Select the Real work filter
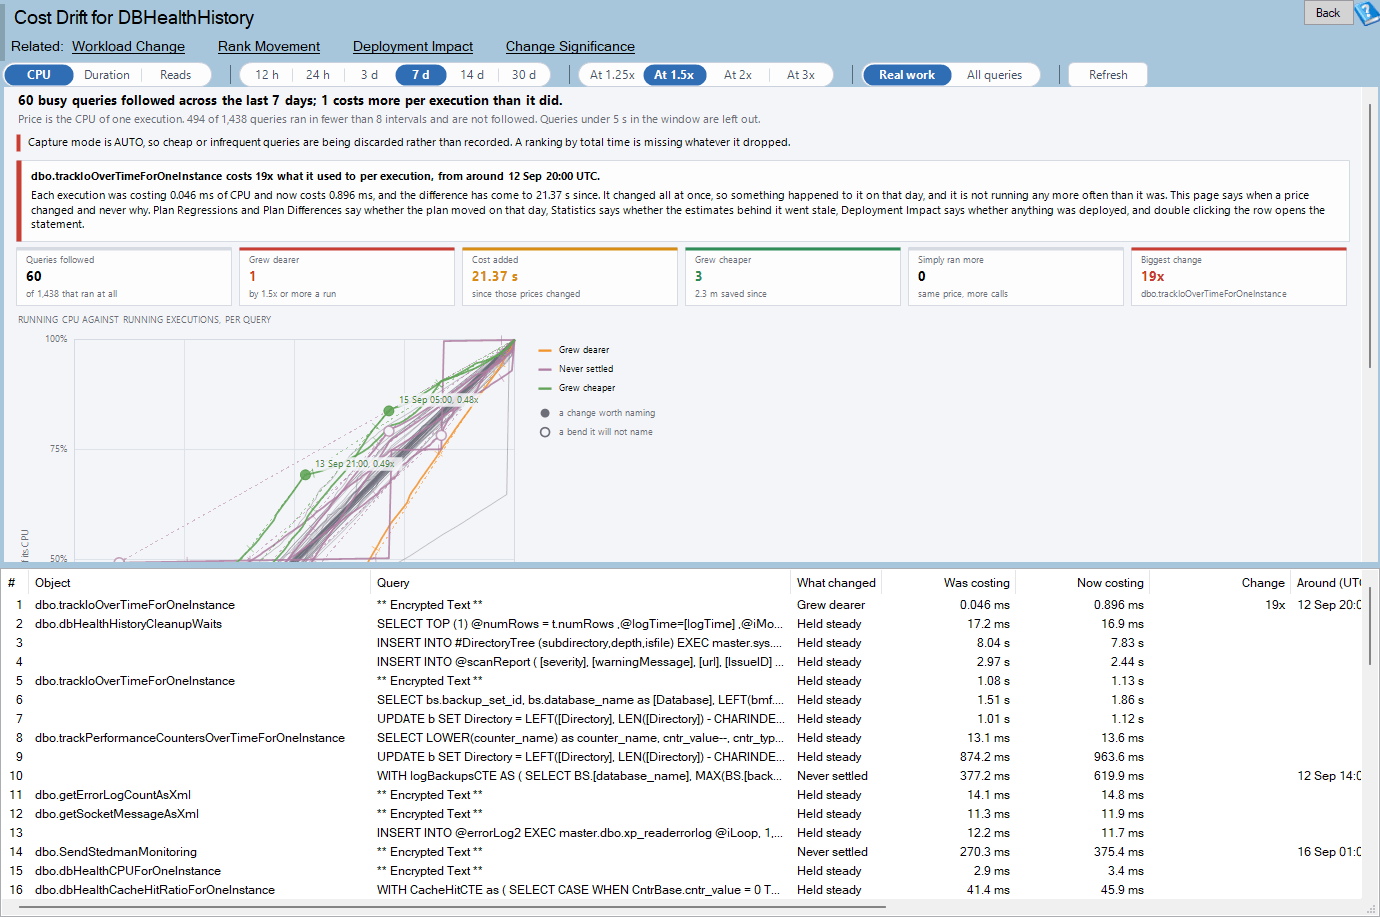 click(x=907, y=75)
